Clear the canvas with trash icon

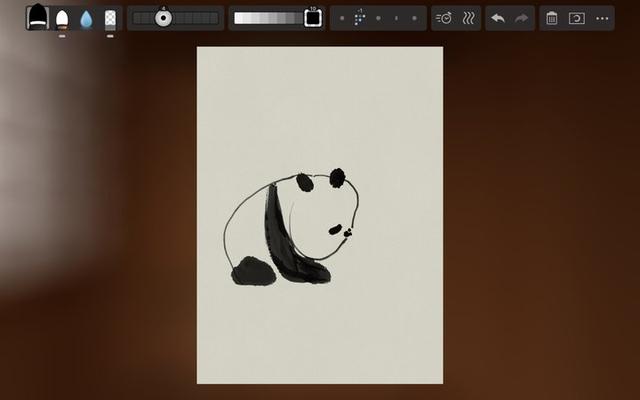click(552, 18)
